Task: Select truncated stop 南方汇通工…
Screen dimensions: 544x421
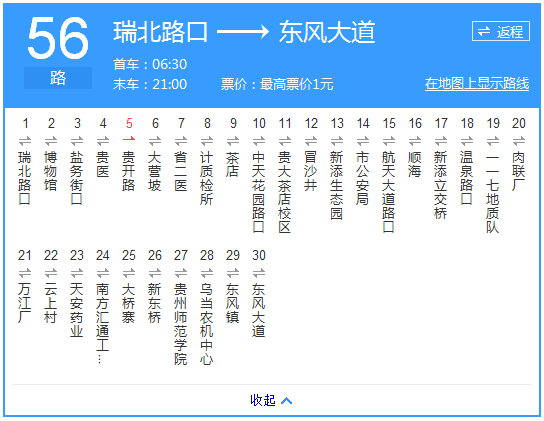Action: [103, 323]
